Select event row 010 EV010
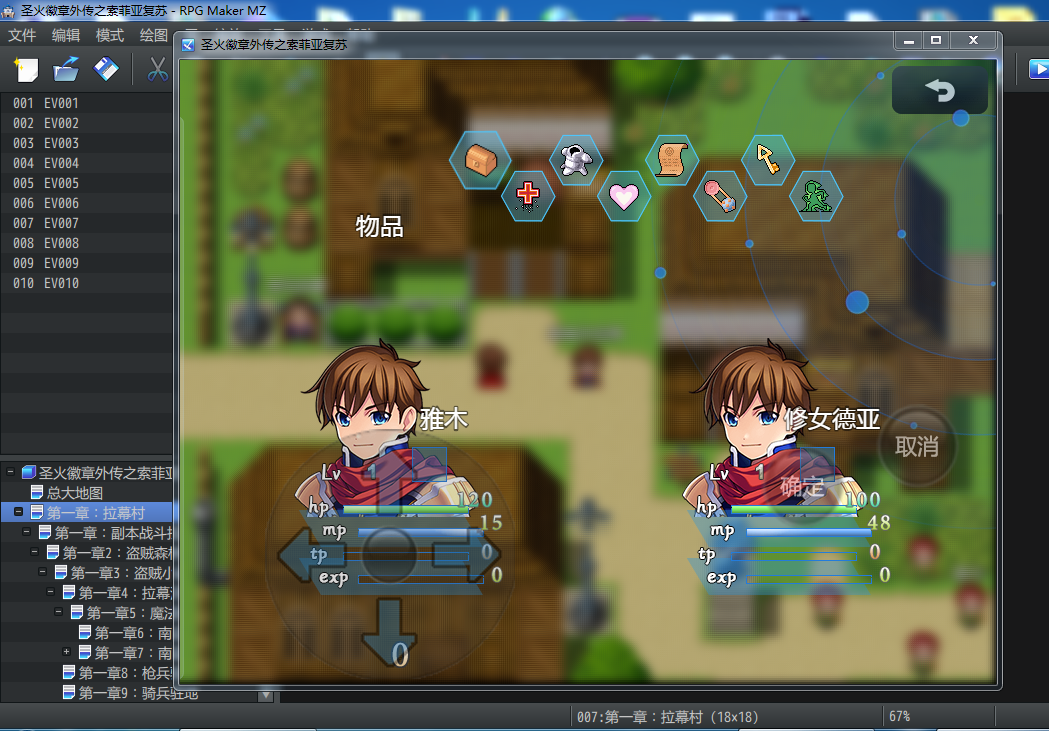Screen dimensions: 1049x731 coord(86,284)
